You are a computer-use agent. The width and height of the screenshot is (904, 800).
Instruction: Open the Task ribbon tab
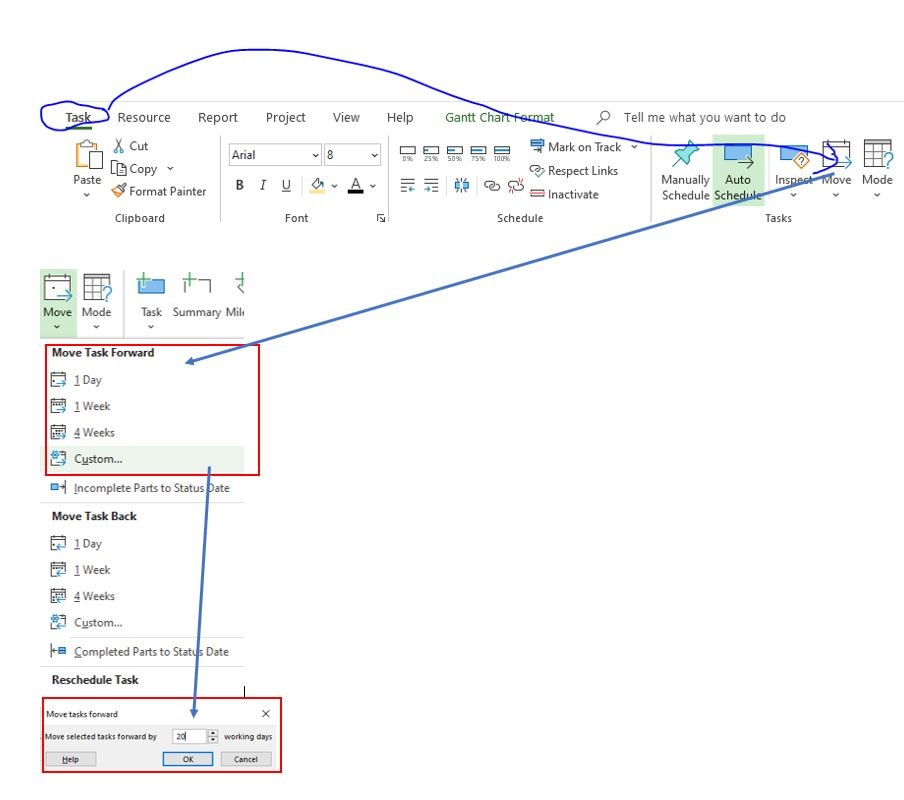pyautogui.click(x=78, y=118)
